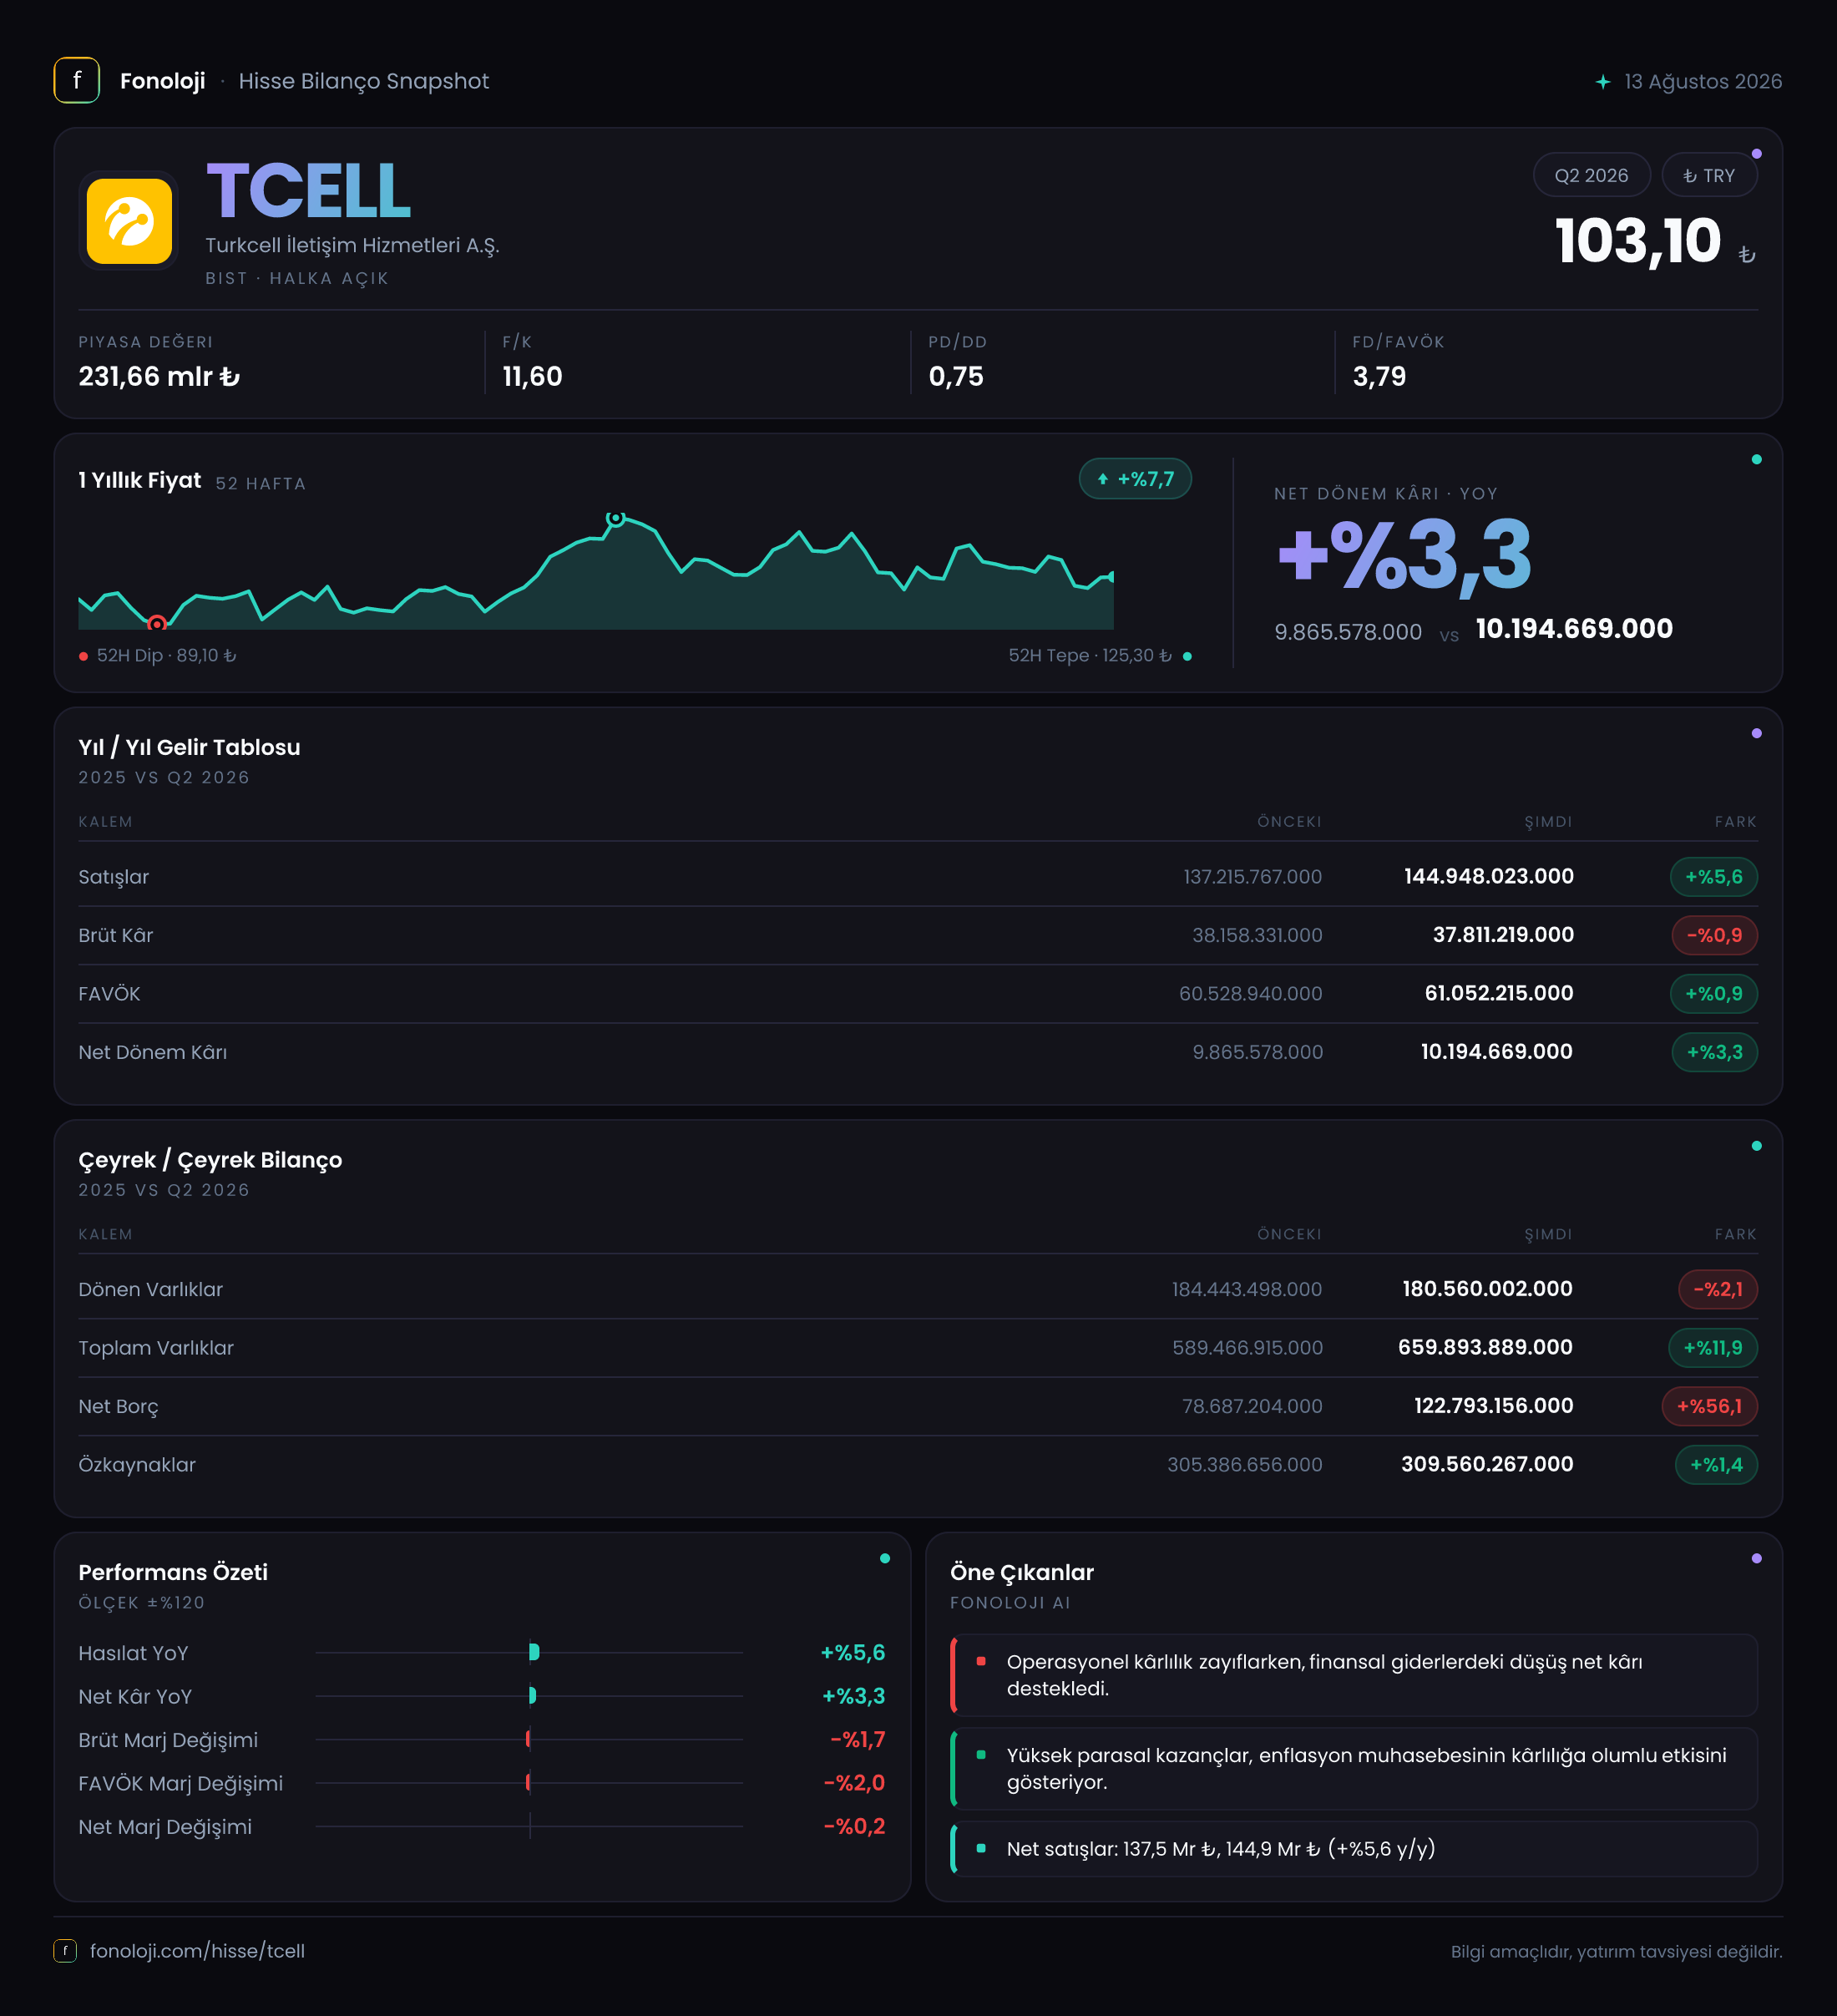Click the +%56,1 badge for Net Borç
The height and width of the screenshot is (2016, 1837).
click(x=1709, y=1406)
